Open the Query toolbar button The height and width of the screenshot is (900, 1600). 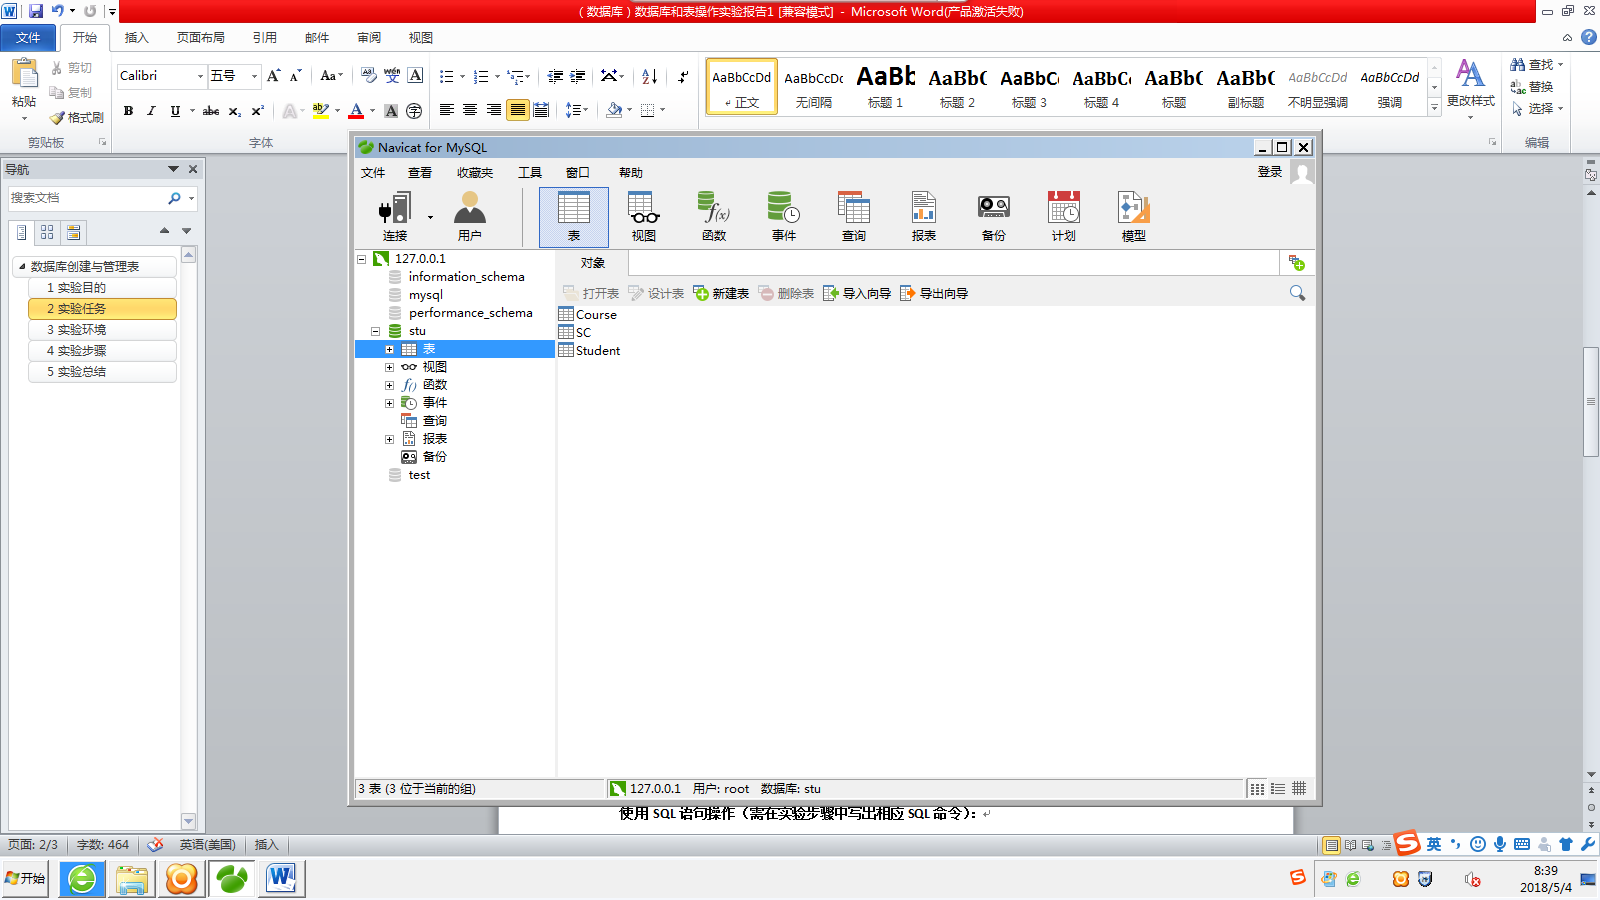tap(854, 217)
